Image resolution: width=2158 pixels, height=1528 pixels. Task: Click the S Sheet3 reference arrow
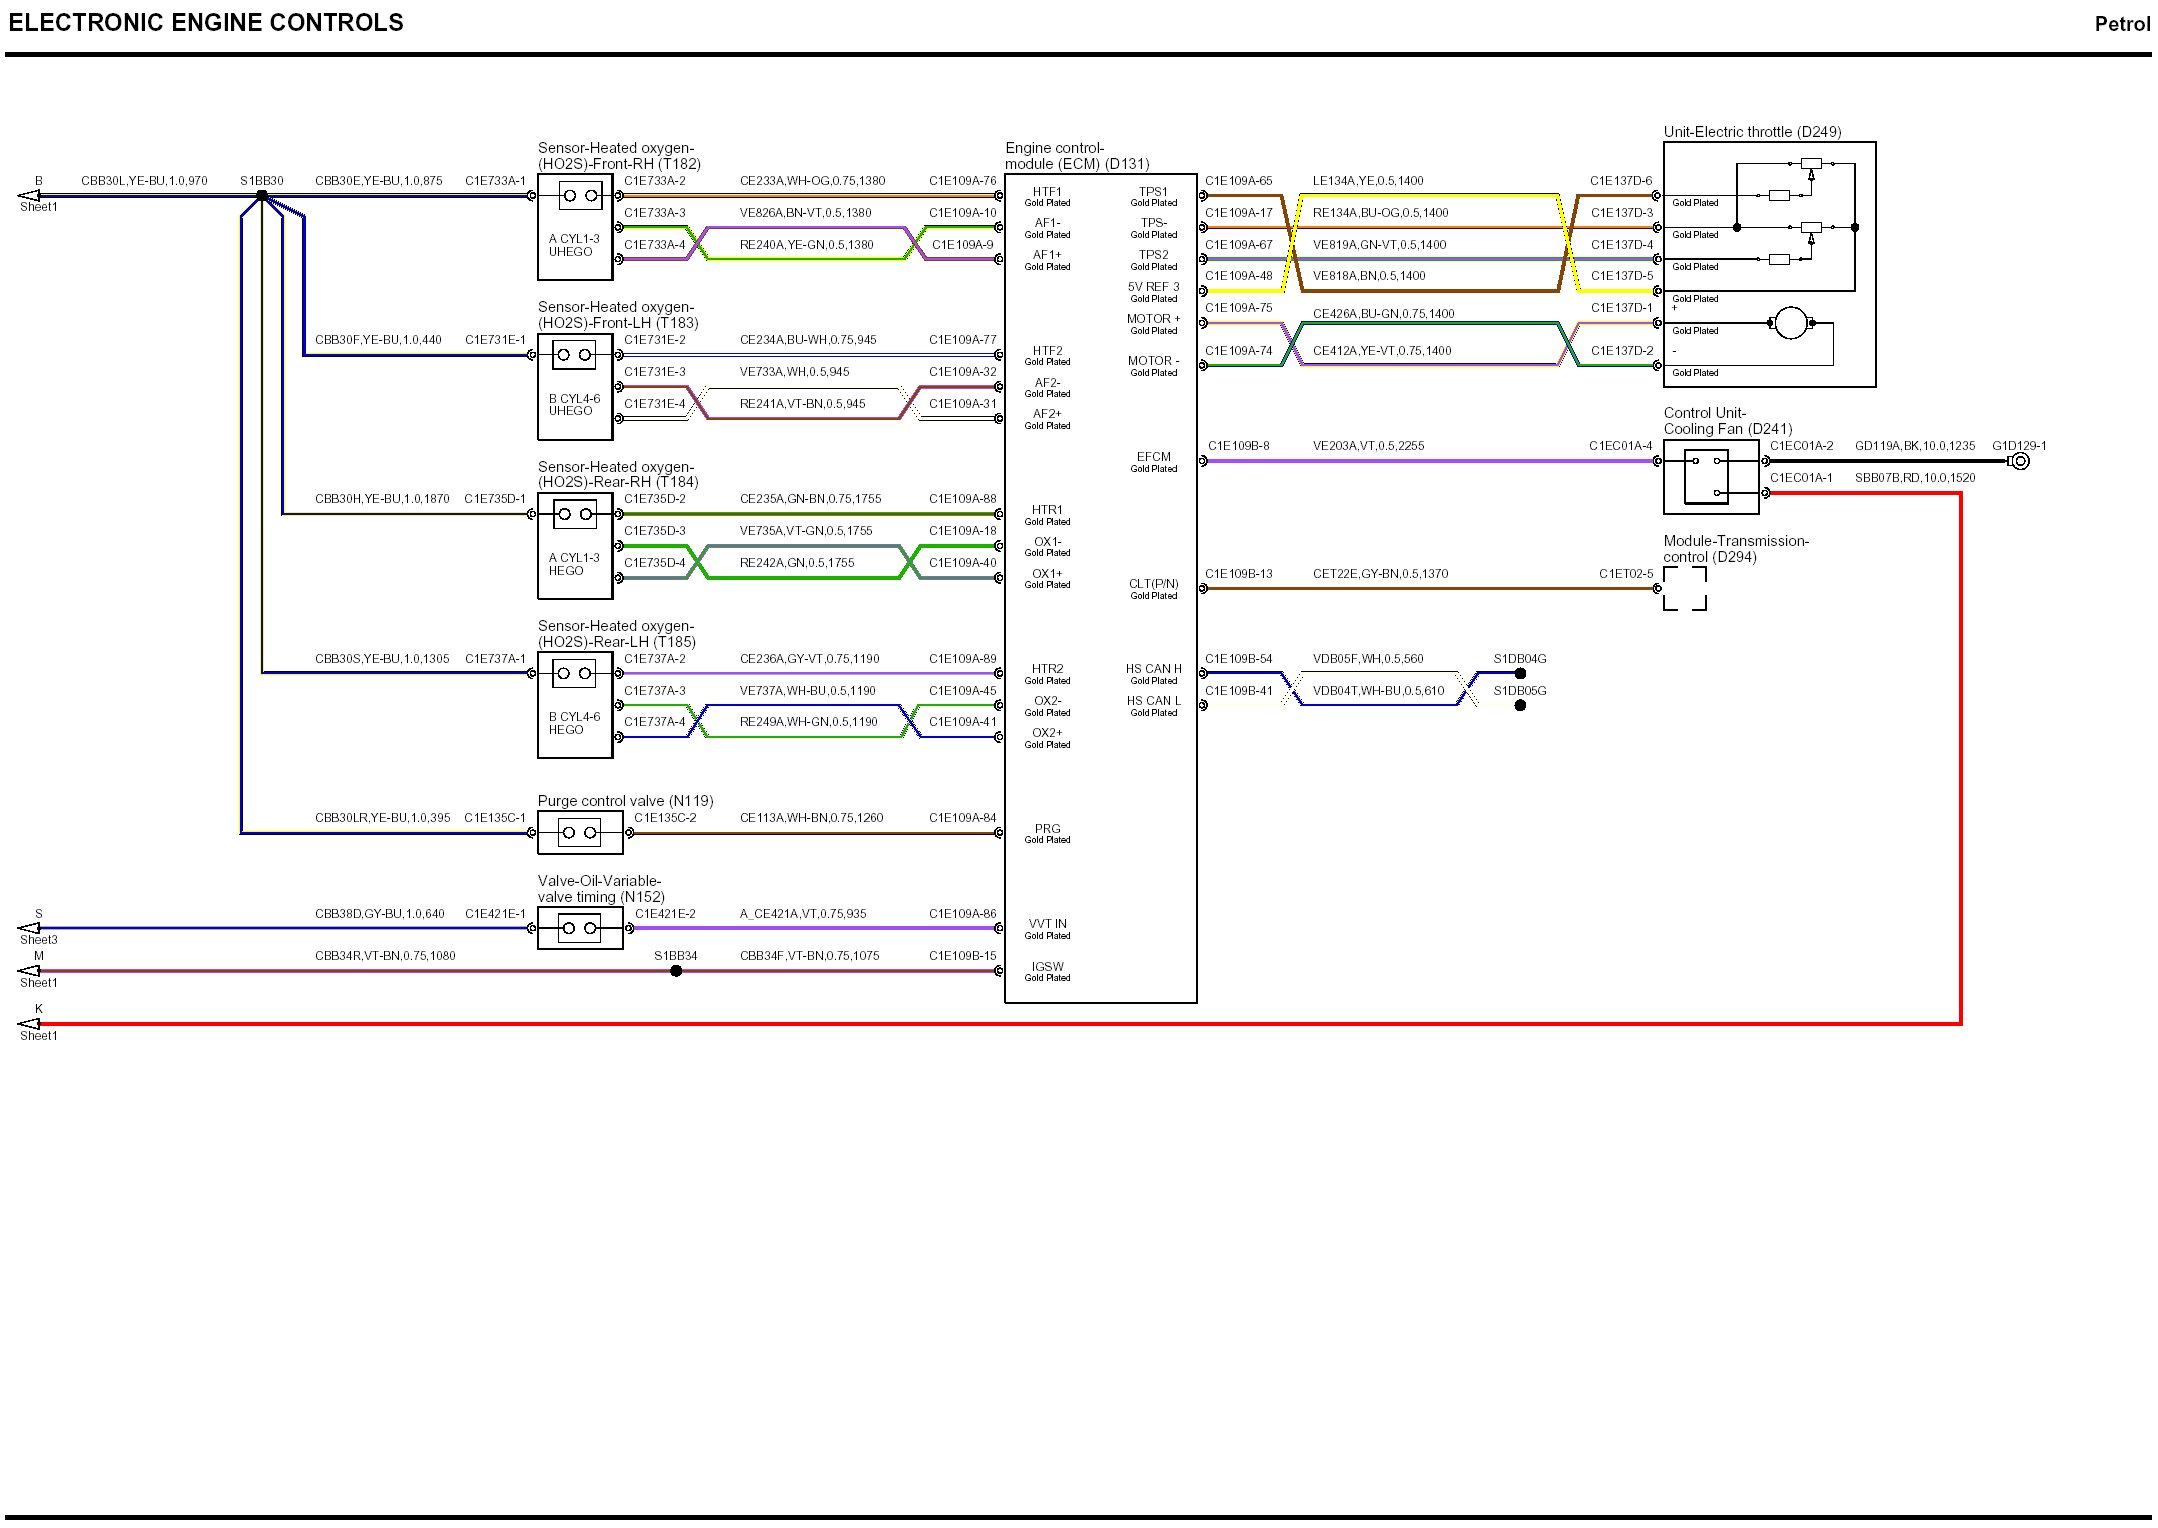[x=30, y=928]
